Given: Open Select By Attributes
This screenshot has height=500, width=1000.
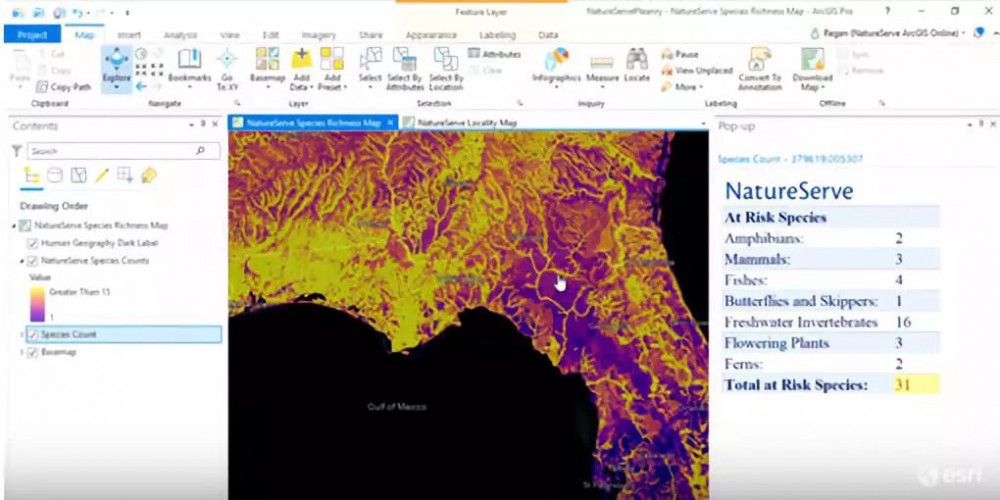Looking at the screenshot, I should pyautogui.click(x=404, y=68).
